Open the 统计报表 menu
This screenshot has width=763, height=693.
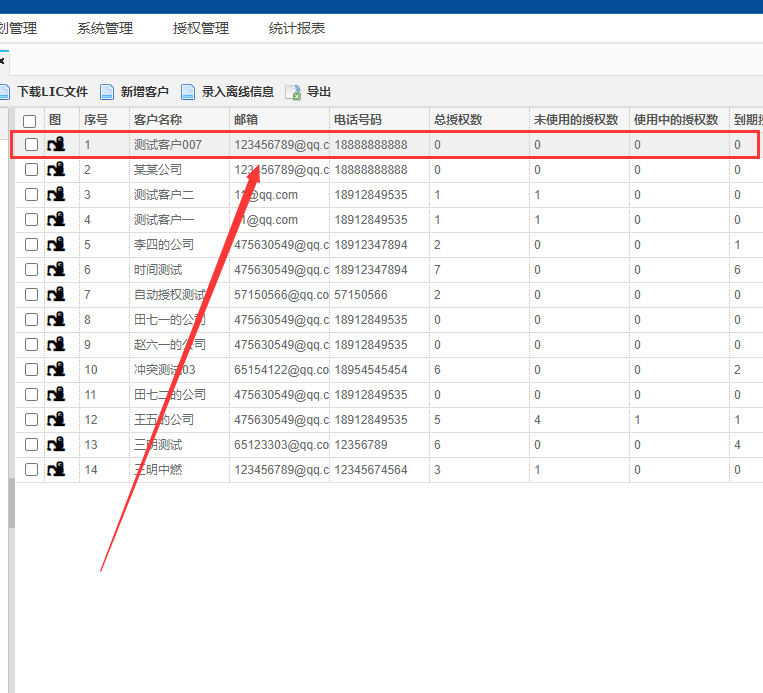click(x=297, y=28)
